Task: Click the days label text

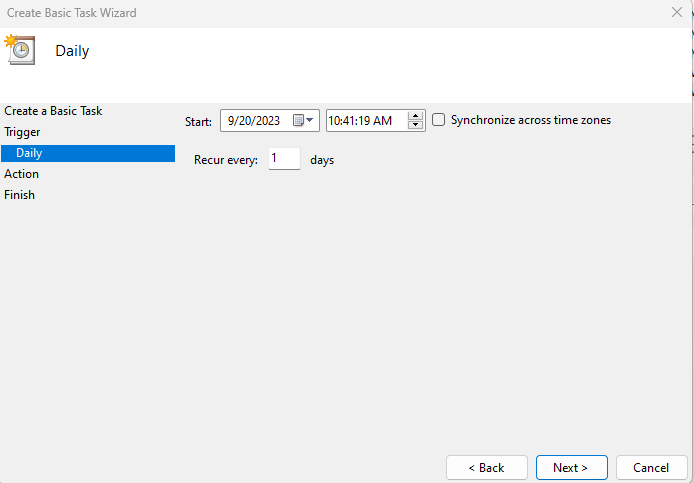Action: coord(322,160)
